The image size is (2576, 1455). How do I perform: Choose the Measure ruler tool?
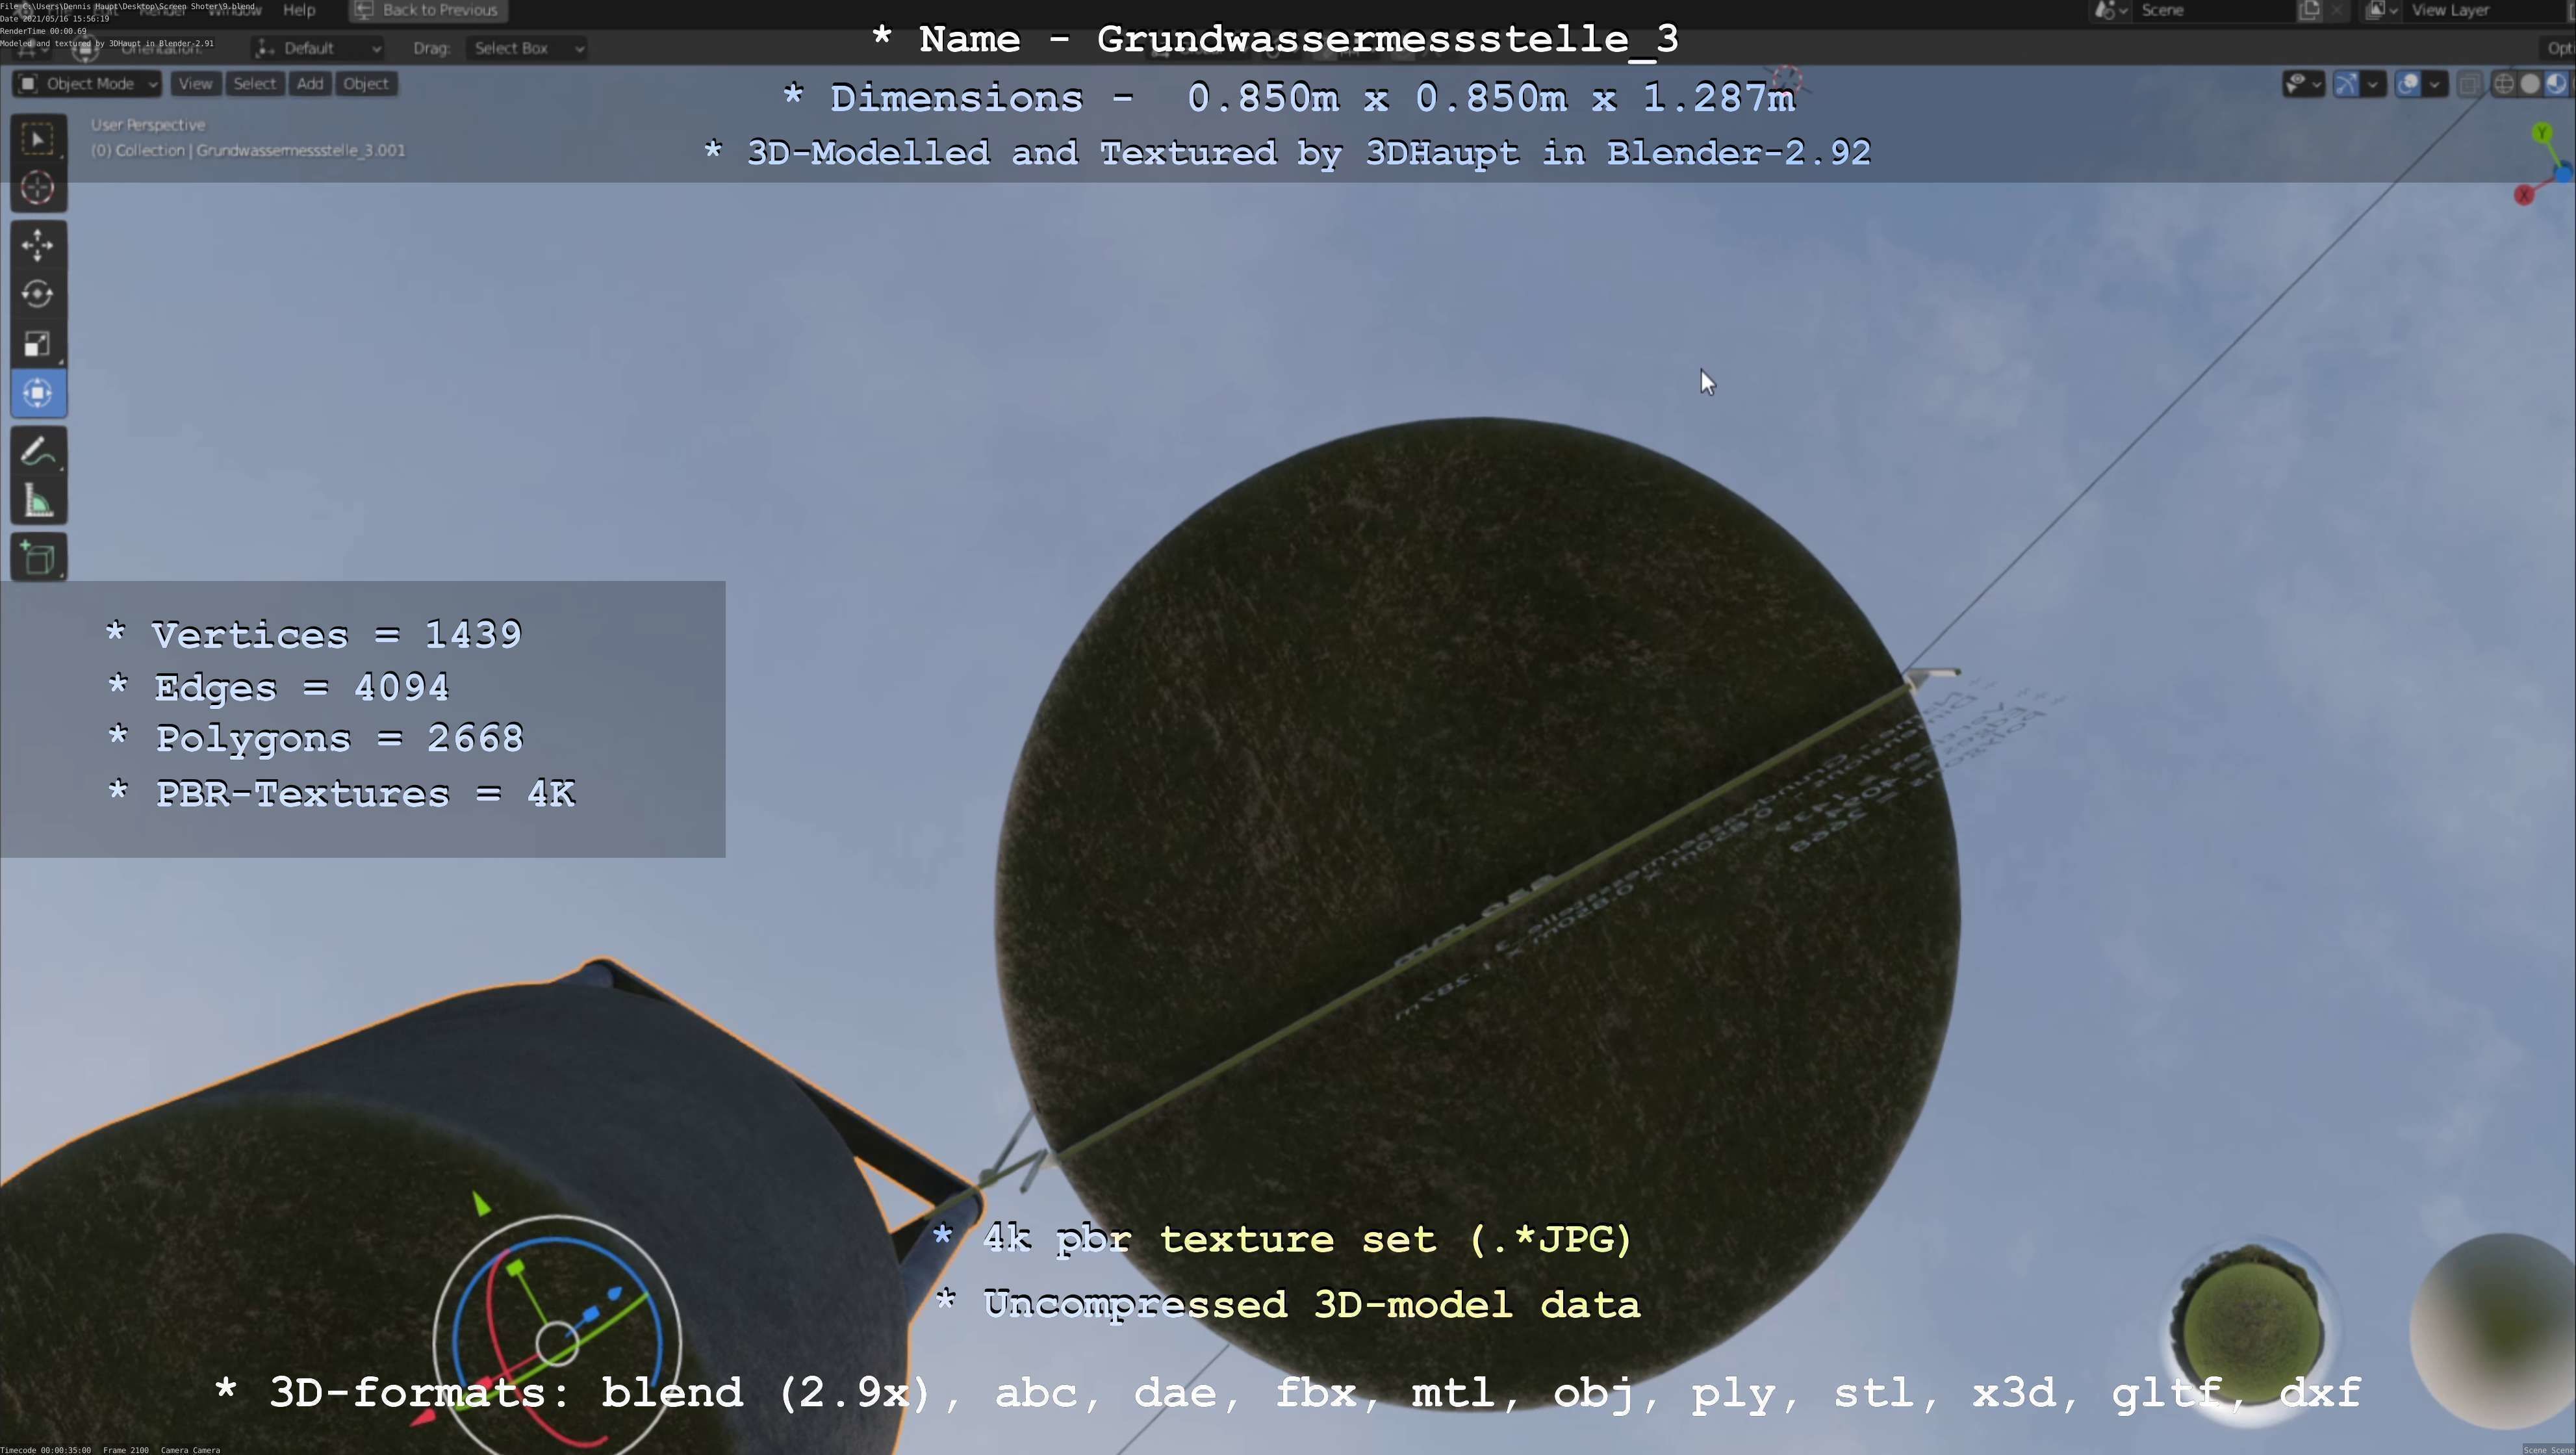click(38, 501)
